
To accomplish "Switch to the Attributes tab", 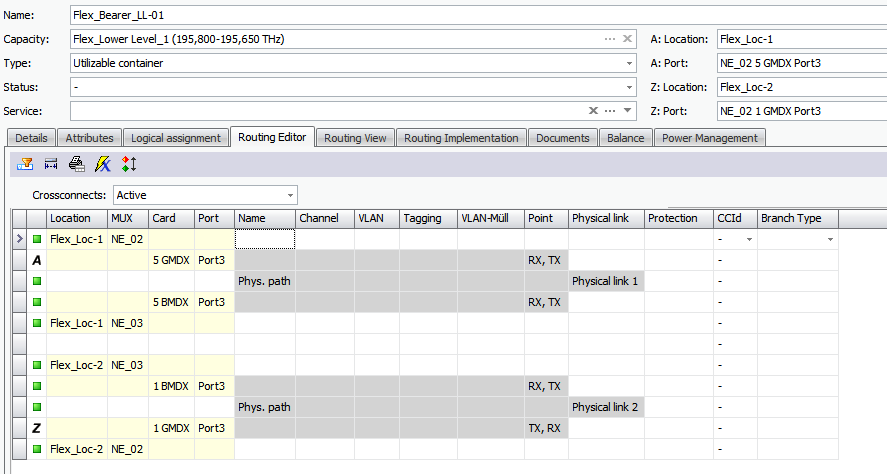I will click(x=89, y=138).
